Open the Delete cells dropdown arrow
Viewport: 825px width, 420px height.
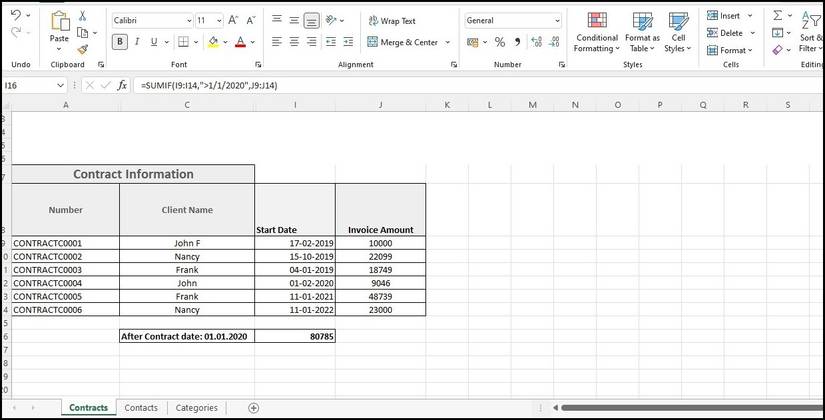coord(753,33)
